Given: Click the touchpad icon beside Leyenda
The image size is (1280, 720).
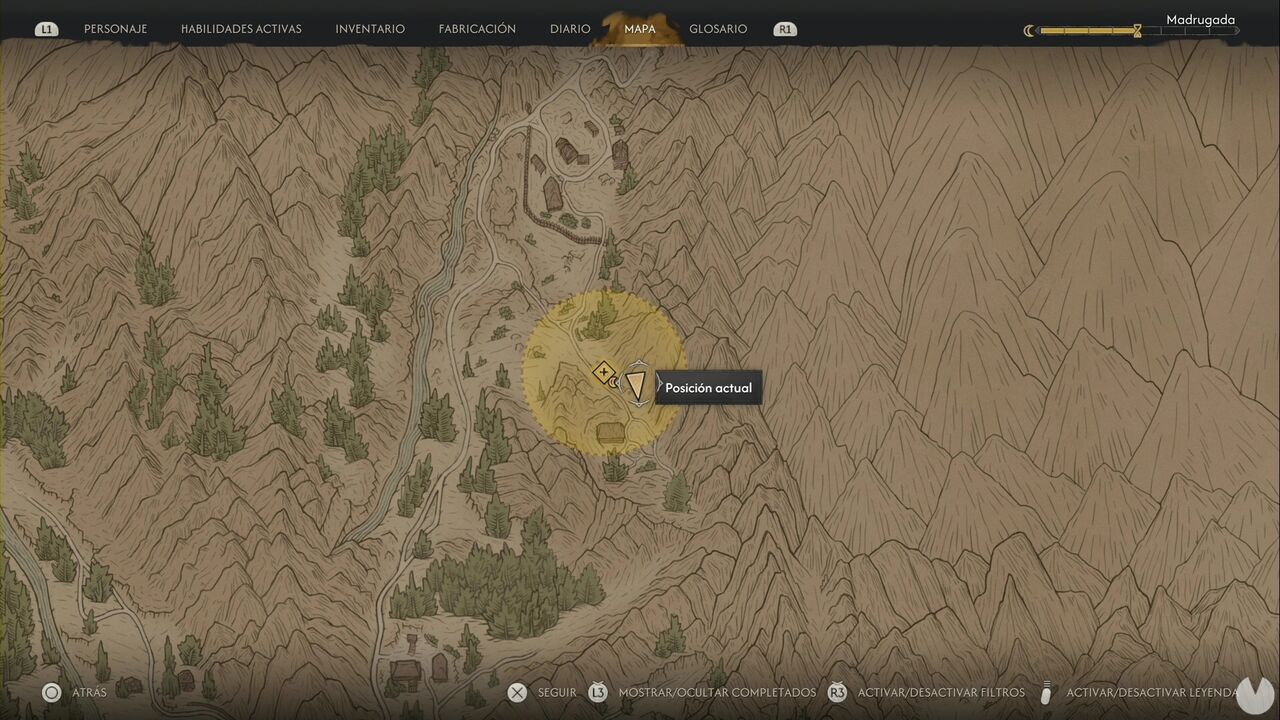Looking at the screenshot, I should pyautogui.click(x=1047, y=692).
